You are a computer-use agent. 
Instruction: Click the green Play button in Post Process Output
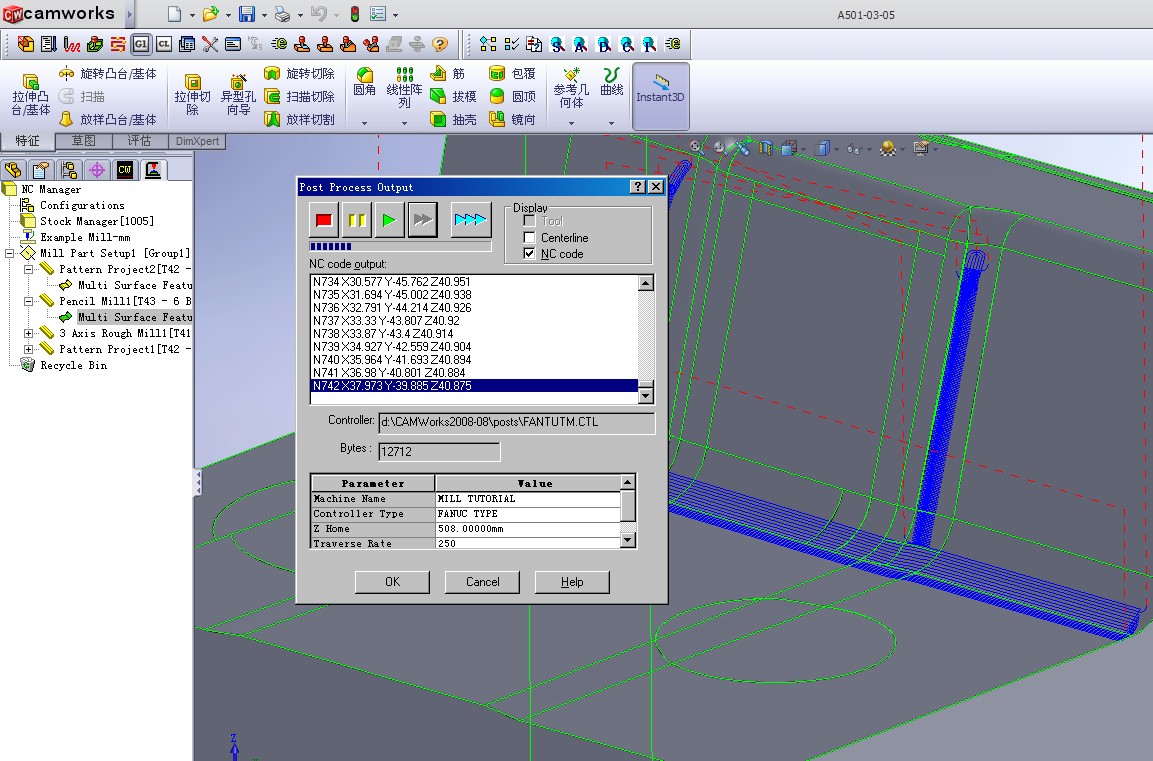(x=390, y=220)
